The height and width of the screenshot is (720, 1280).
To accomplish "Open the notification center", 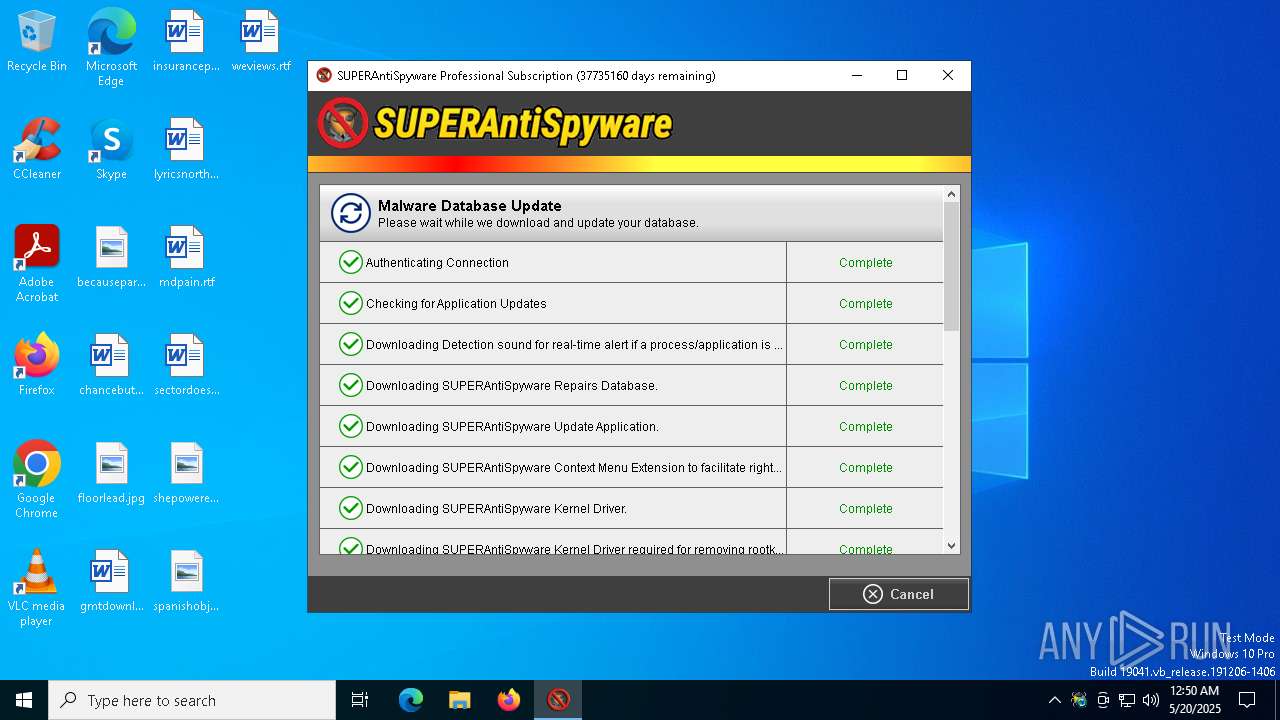I will (1248, 700).
